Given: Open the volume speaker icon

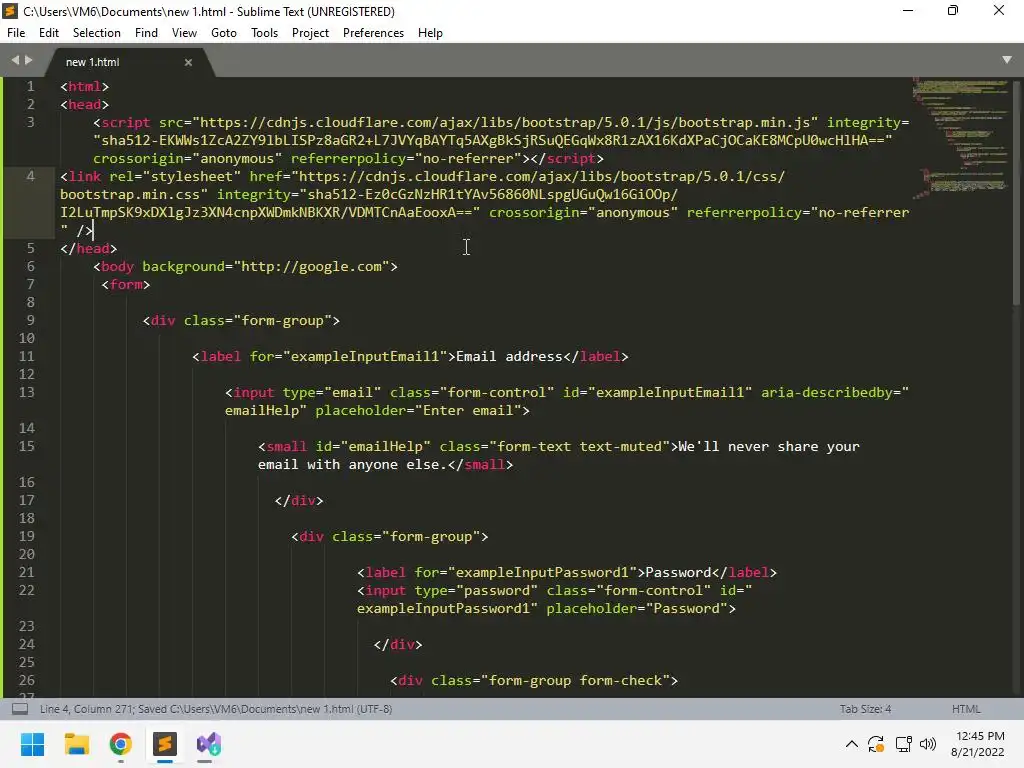Looking at the screenshot, I should click(927, 744).
